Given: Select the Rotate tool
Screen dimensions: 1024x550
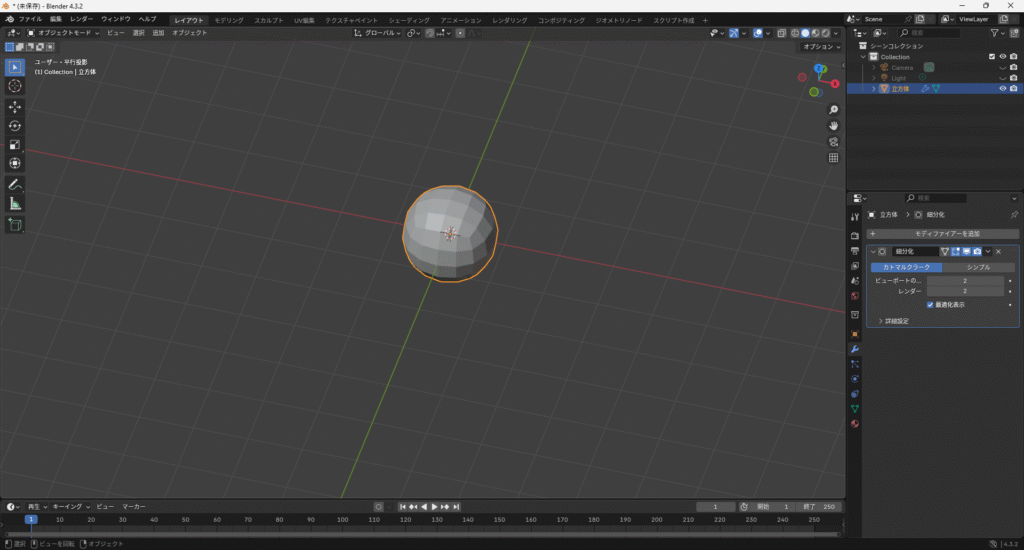Looking at the screenshot, I should coord(14,125).
